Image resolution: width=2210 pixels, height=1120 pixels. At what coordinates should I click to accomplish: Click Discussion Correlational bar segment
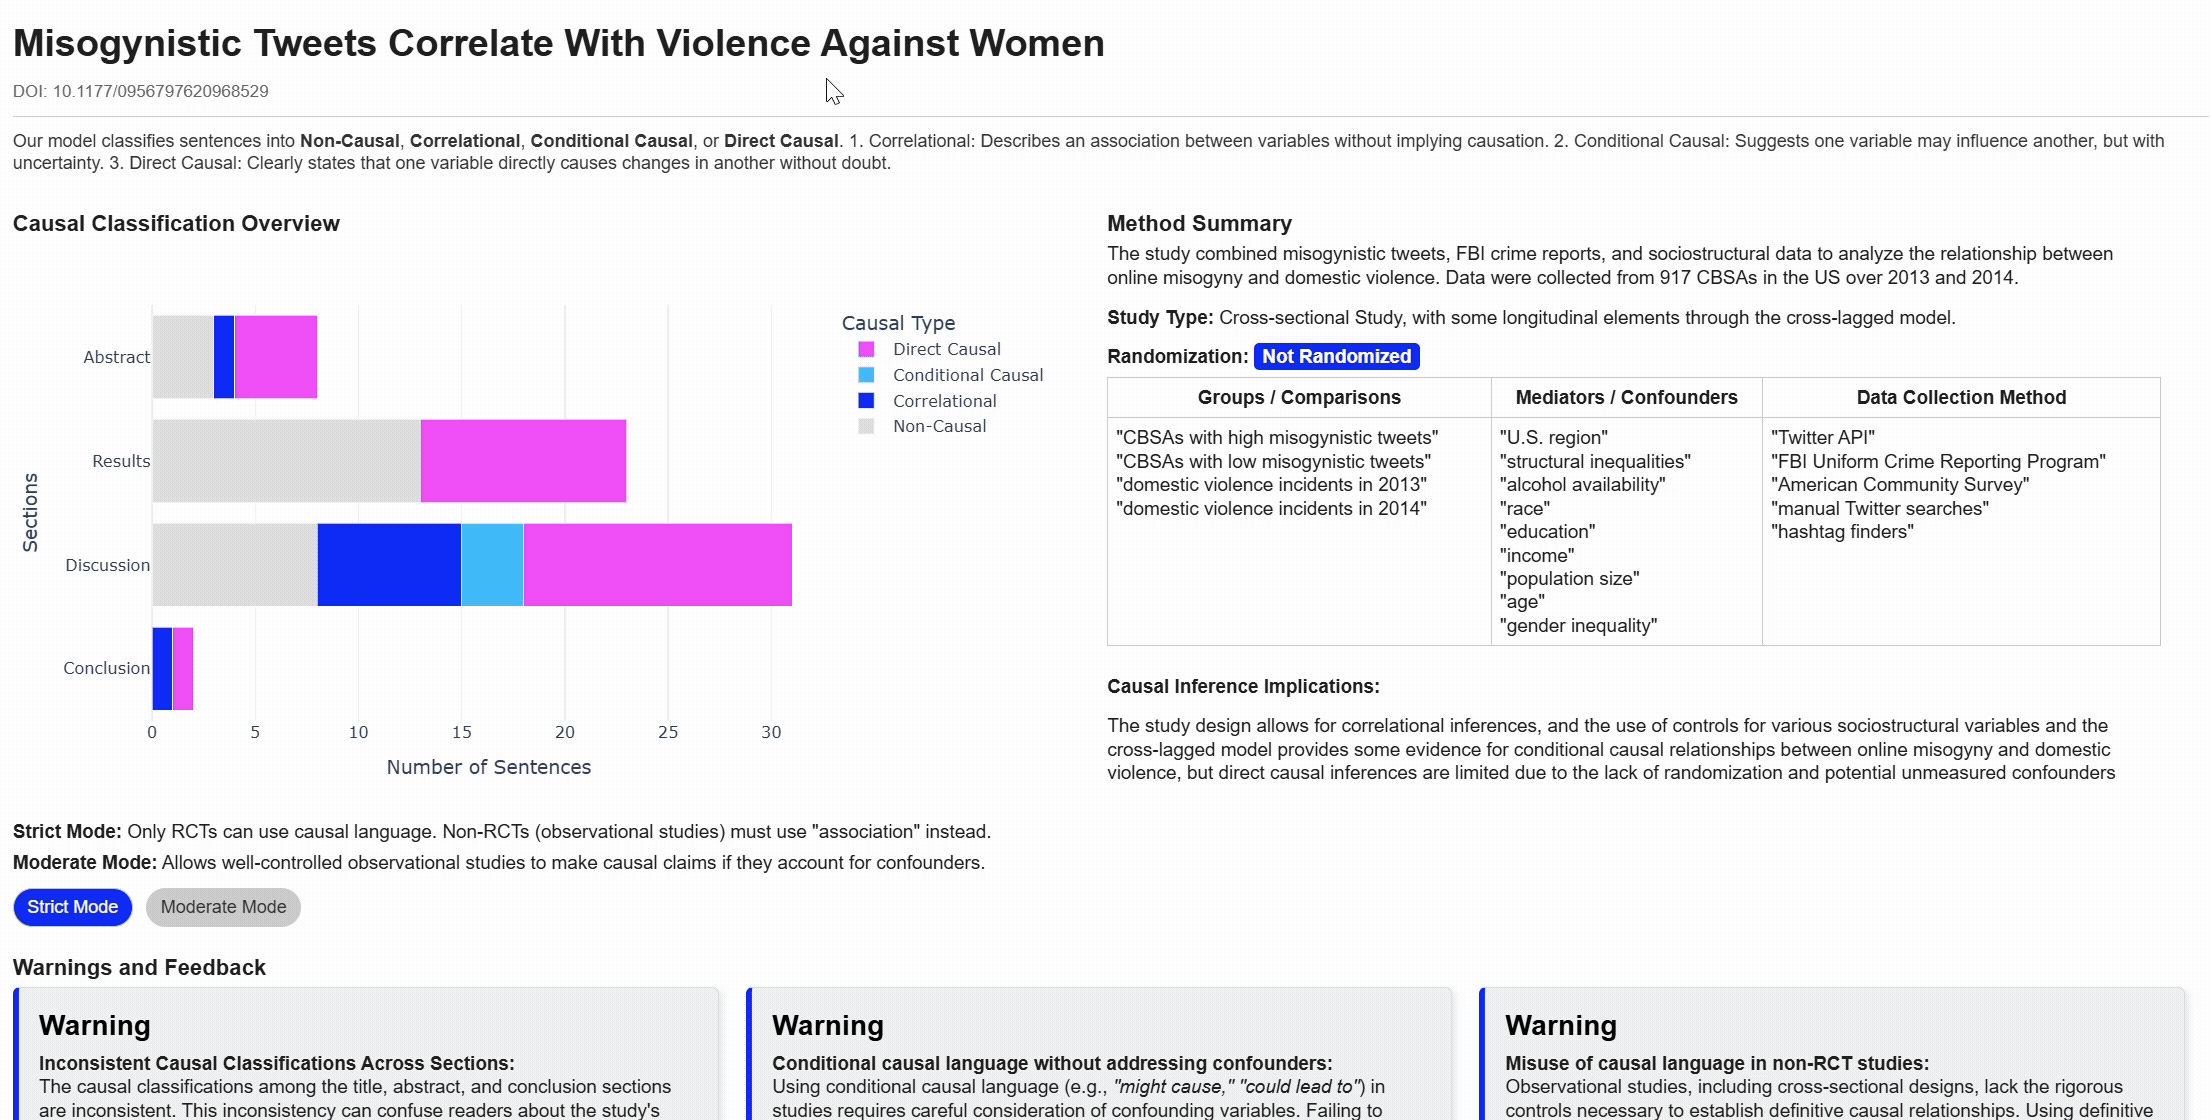pos(389,565)
